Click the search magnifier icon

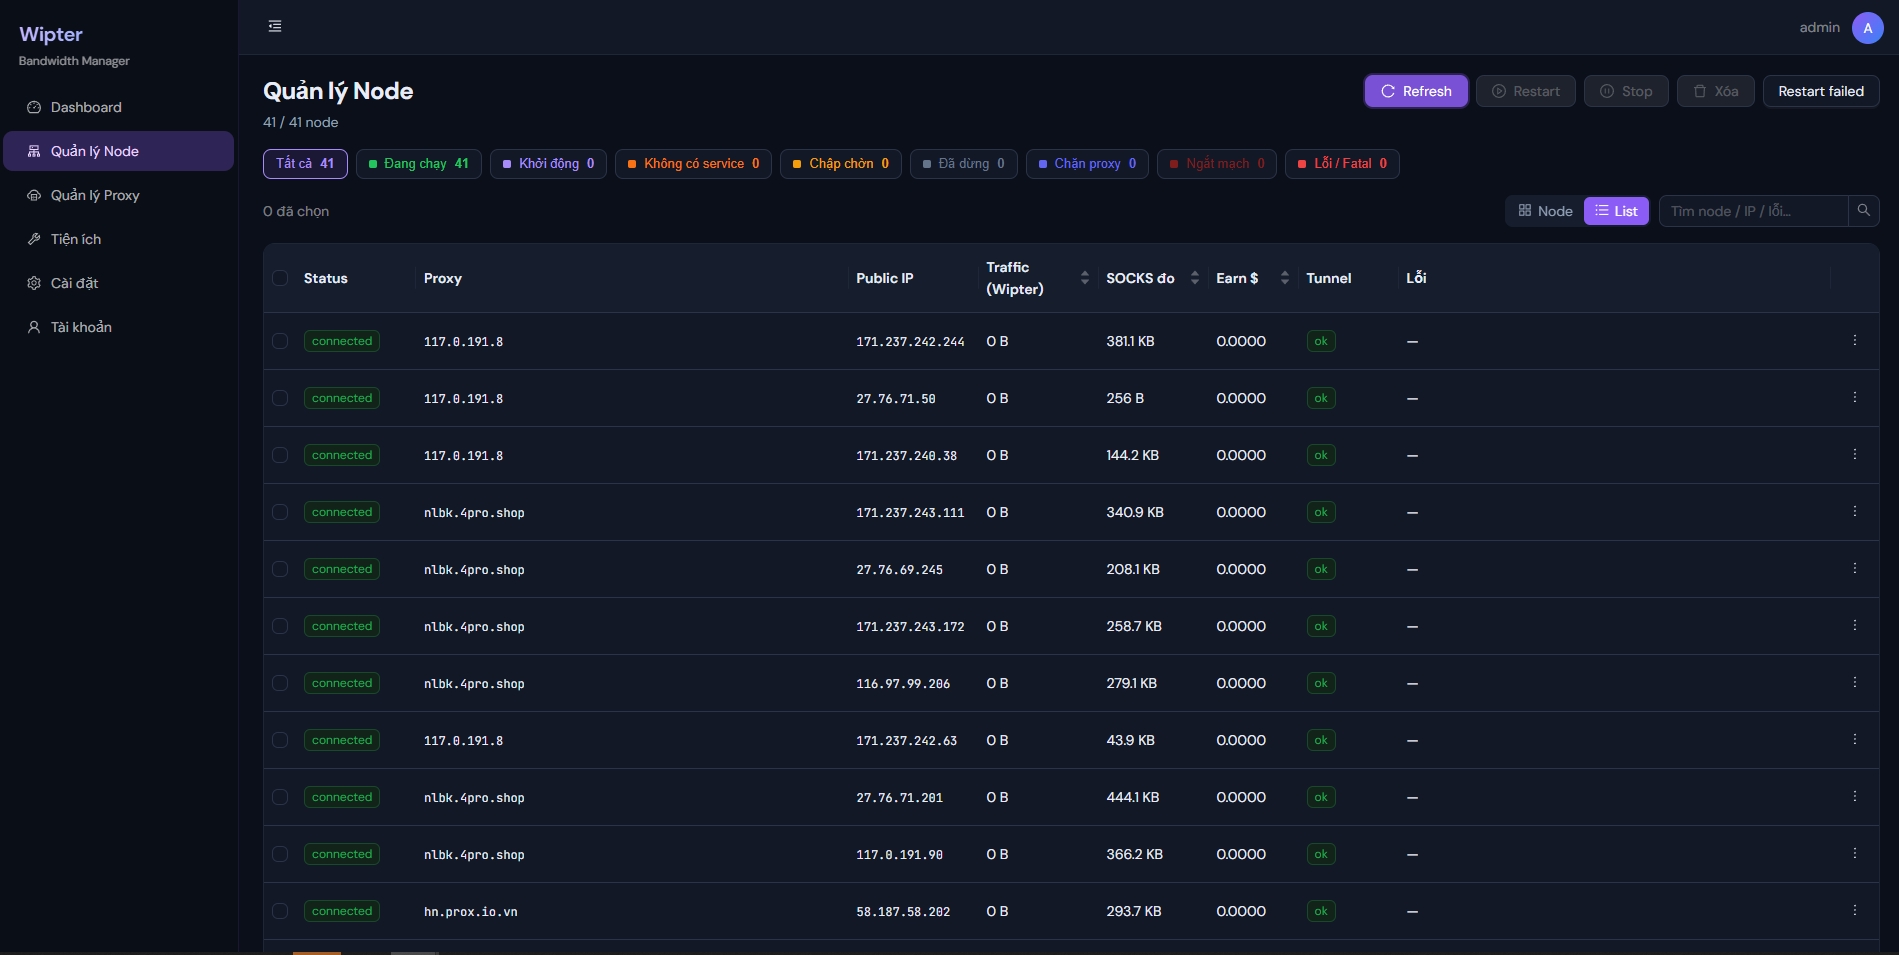click(x=1863, y=211)
